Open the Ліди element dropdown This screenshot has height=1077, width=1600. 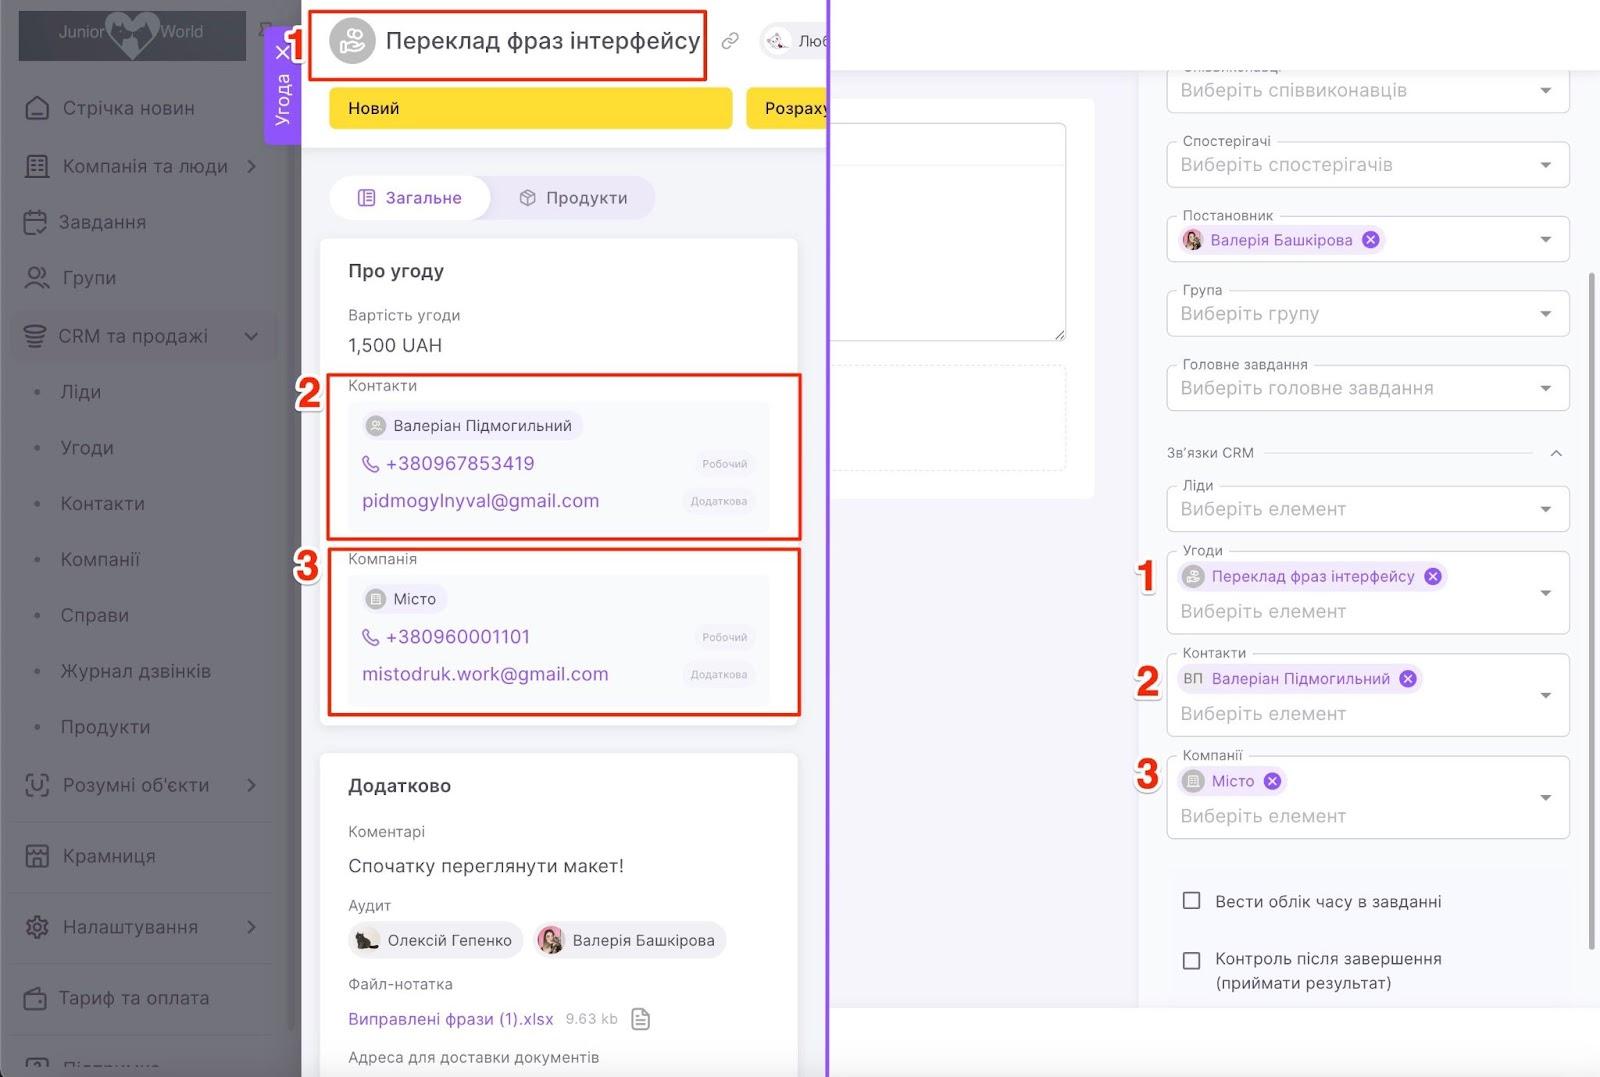coord(1367,509)
